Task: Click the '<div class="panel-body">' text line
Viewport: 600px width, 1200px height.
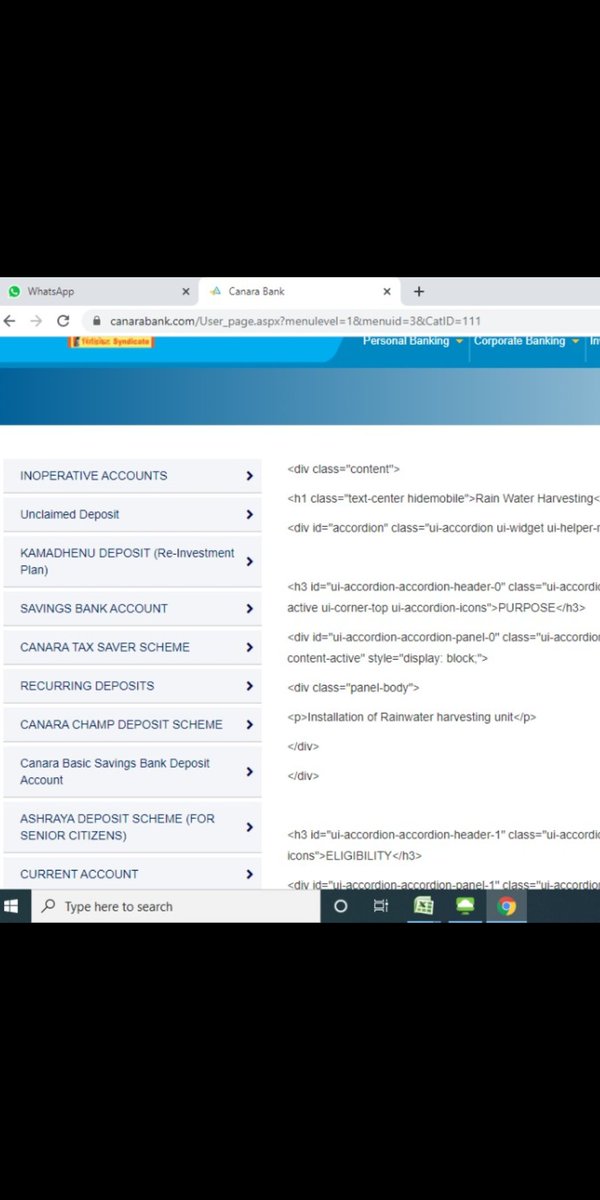Action: [x=353, y=688]
